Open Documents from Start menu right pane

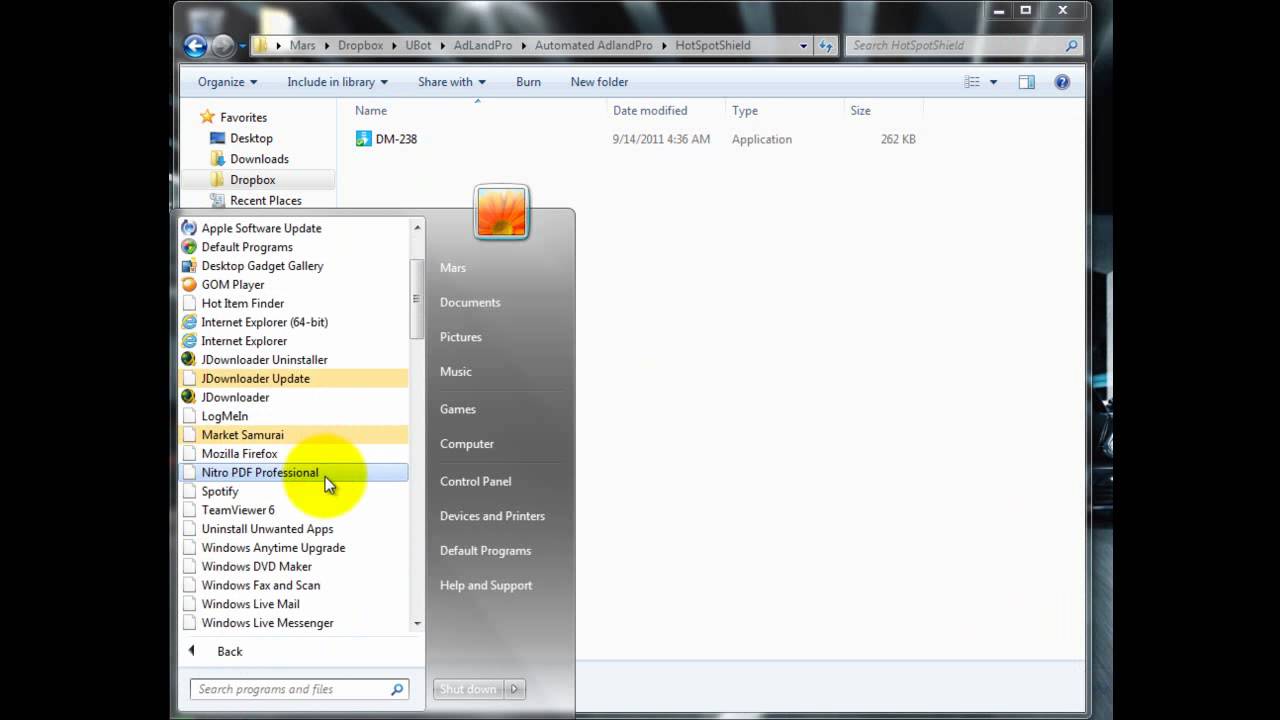pos(470,302)
